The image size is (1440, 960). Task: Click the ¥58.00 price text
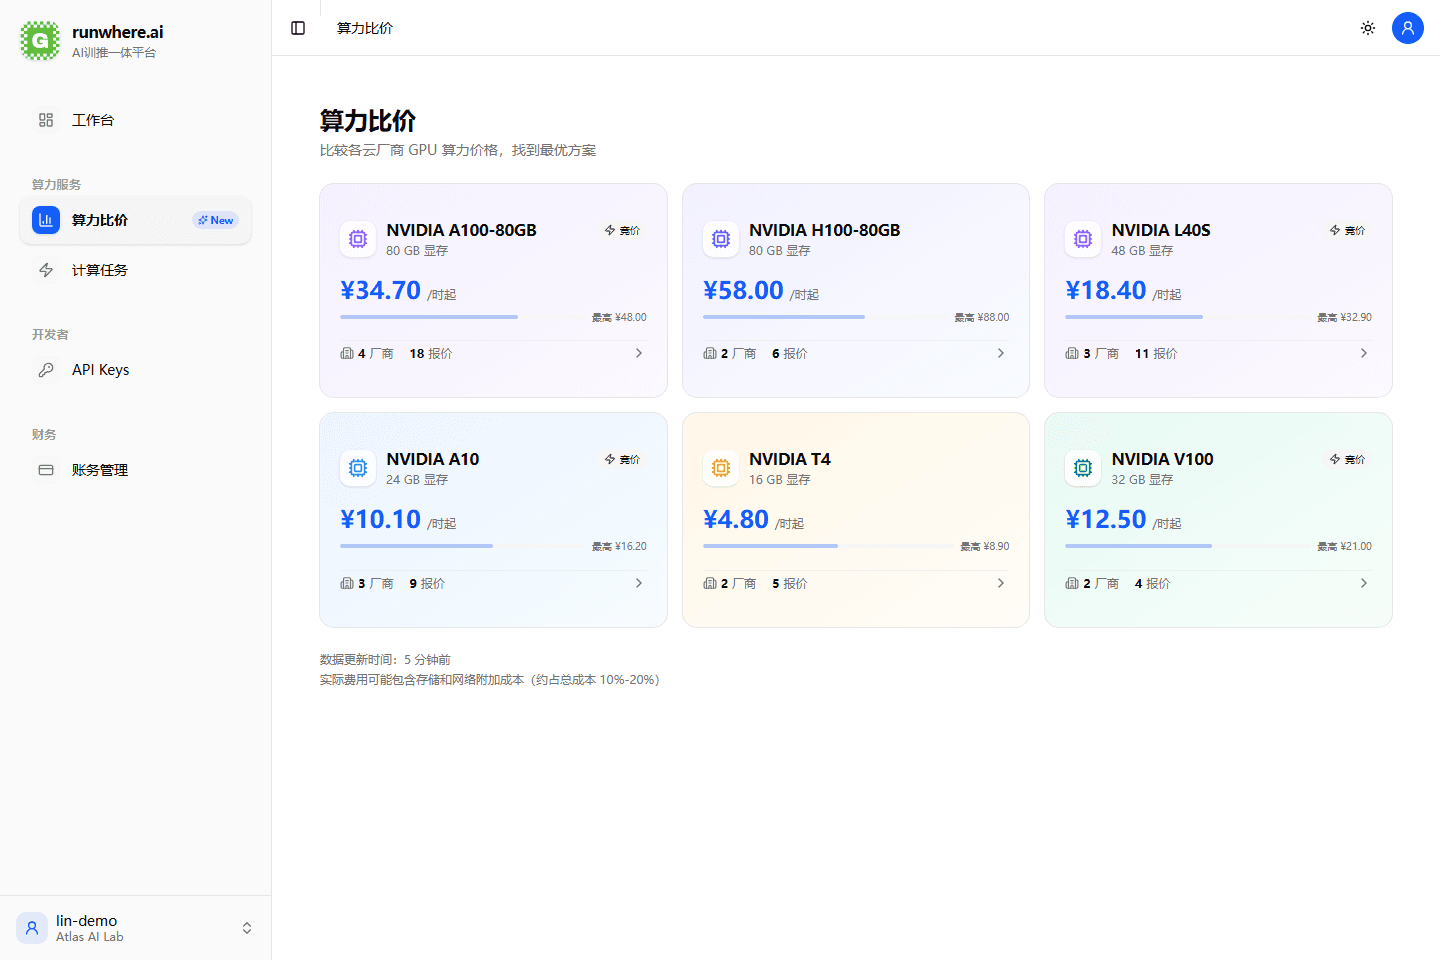pos(743,290)
